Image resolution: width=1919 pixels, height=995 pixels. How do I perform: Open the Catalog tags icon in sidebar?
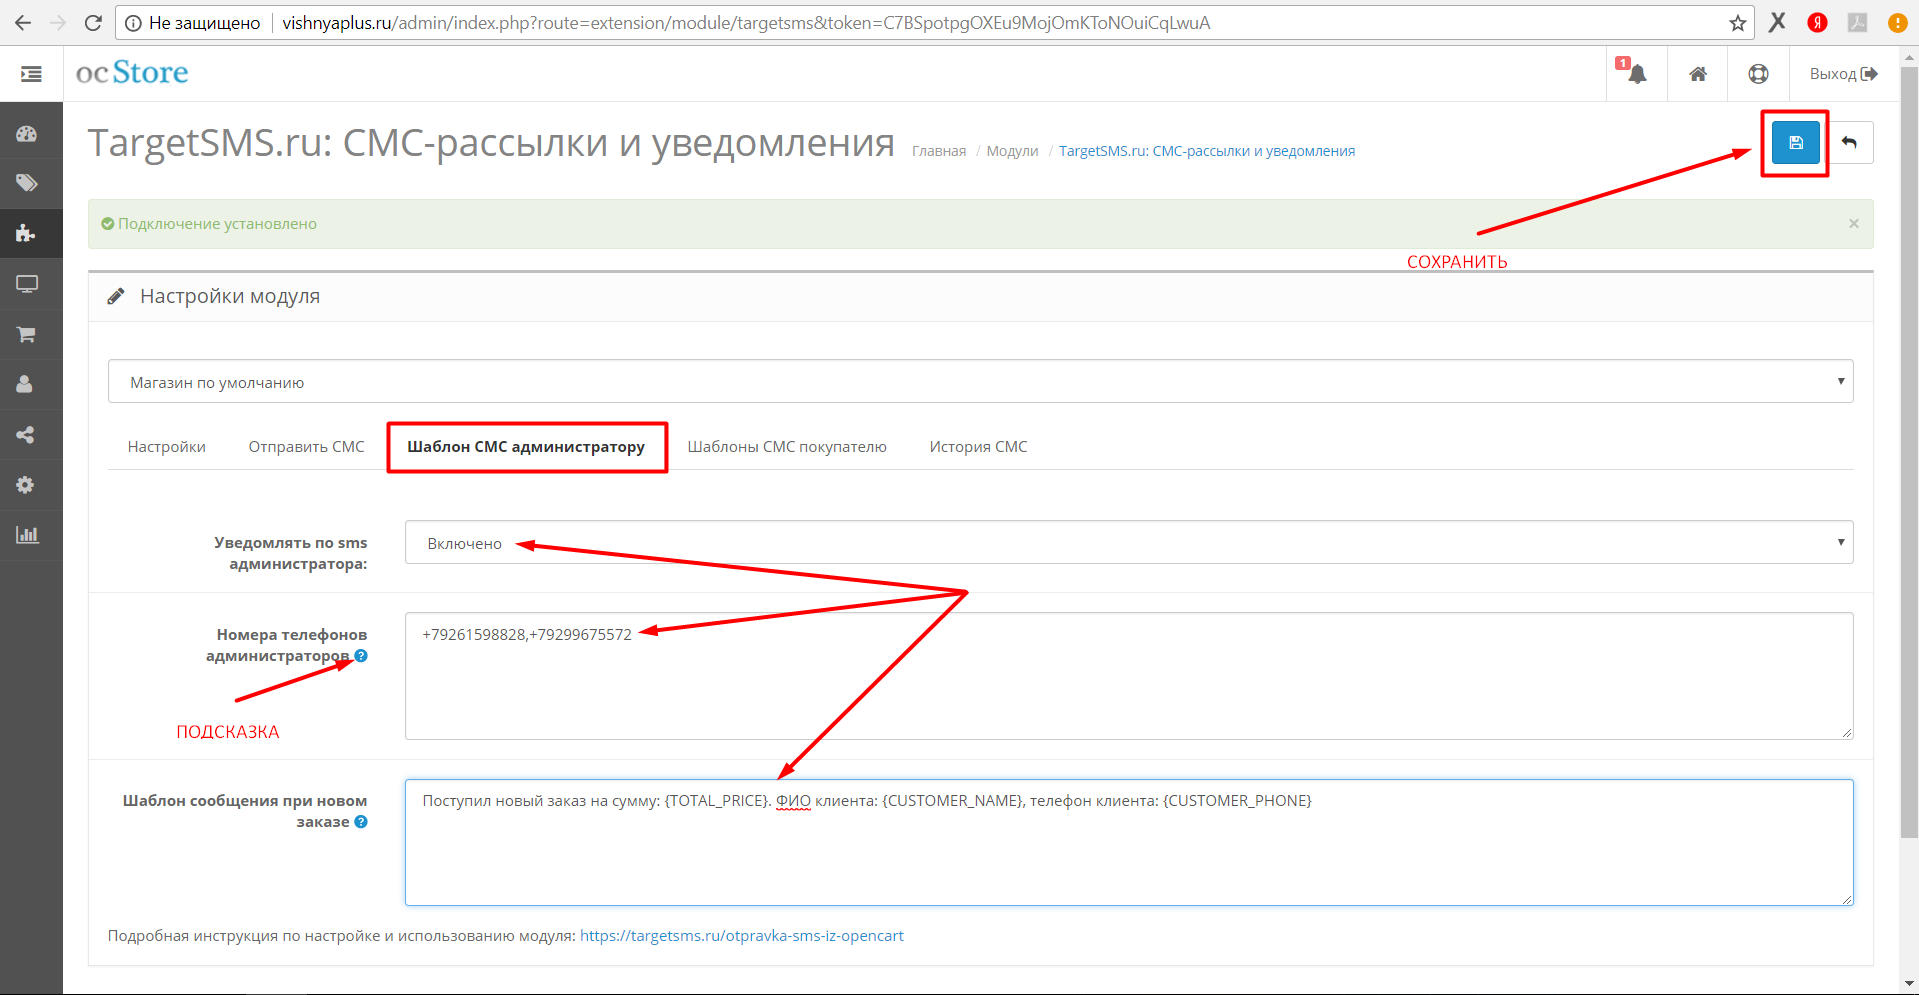point(26,183)
